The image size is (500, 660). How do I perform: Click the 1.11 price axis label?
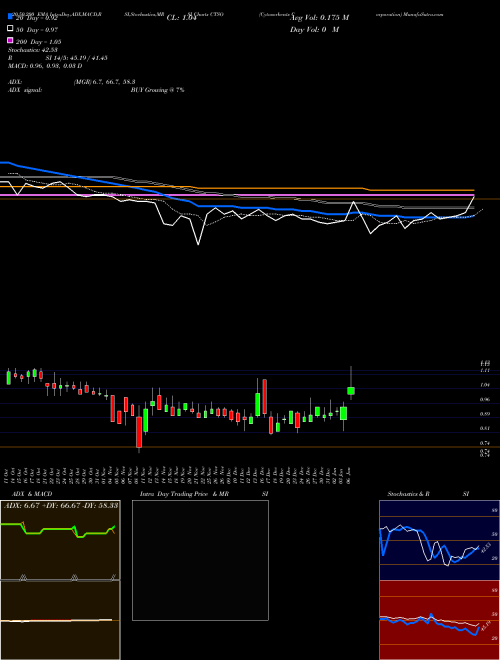pos(485,370)
